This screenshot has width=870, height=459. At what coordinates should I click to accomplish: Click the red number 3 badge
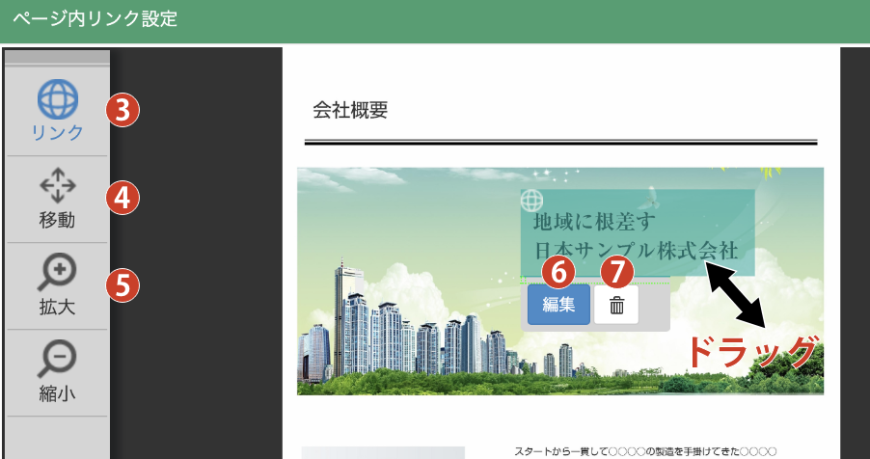(x=122, y=109)
